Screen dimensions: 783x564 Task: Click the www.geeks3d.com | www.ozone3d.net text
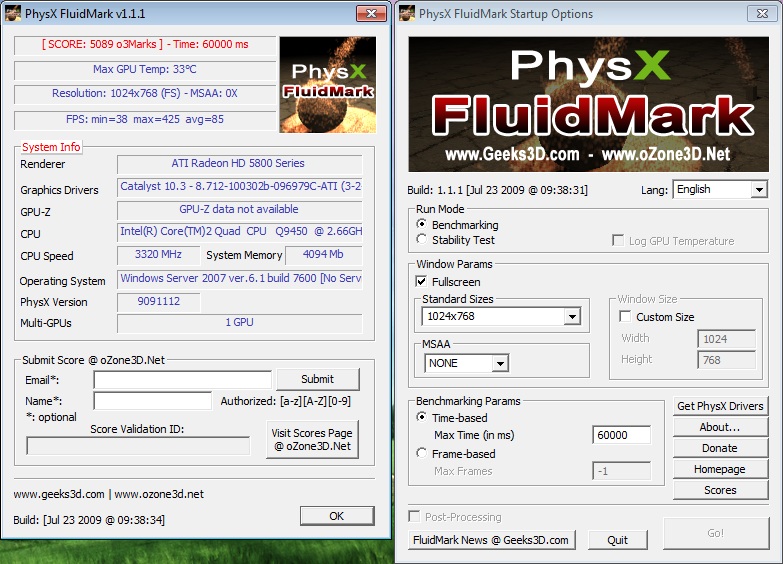coord(108,494)
